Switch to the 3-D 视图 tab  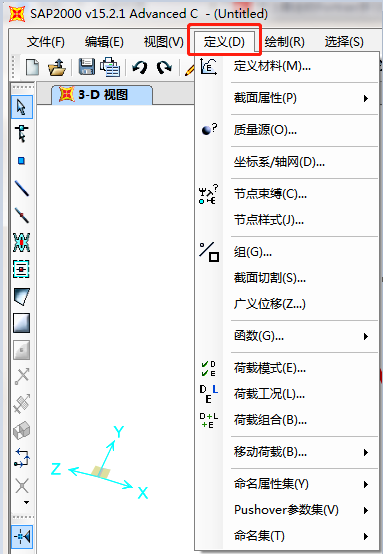coord(102,95)
